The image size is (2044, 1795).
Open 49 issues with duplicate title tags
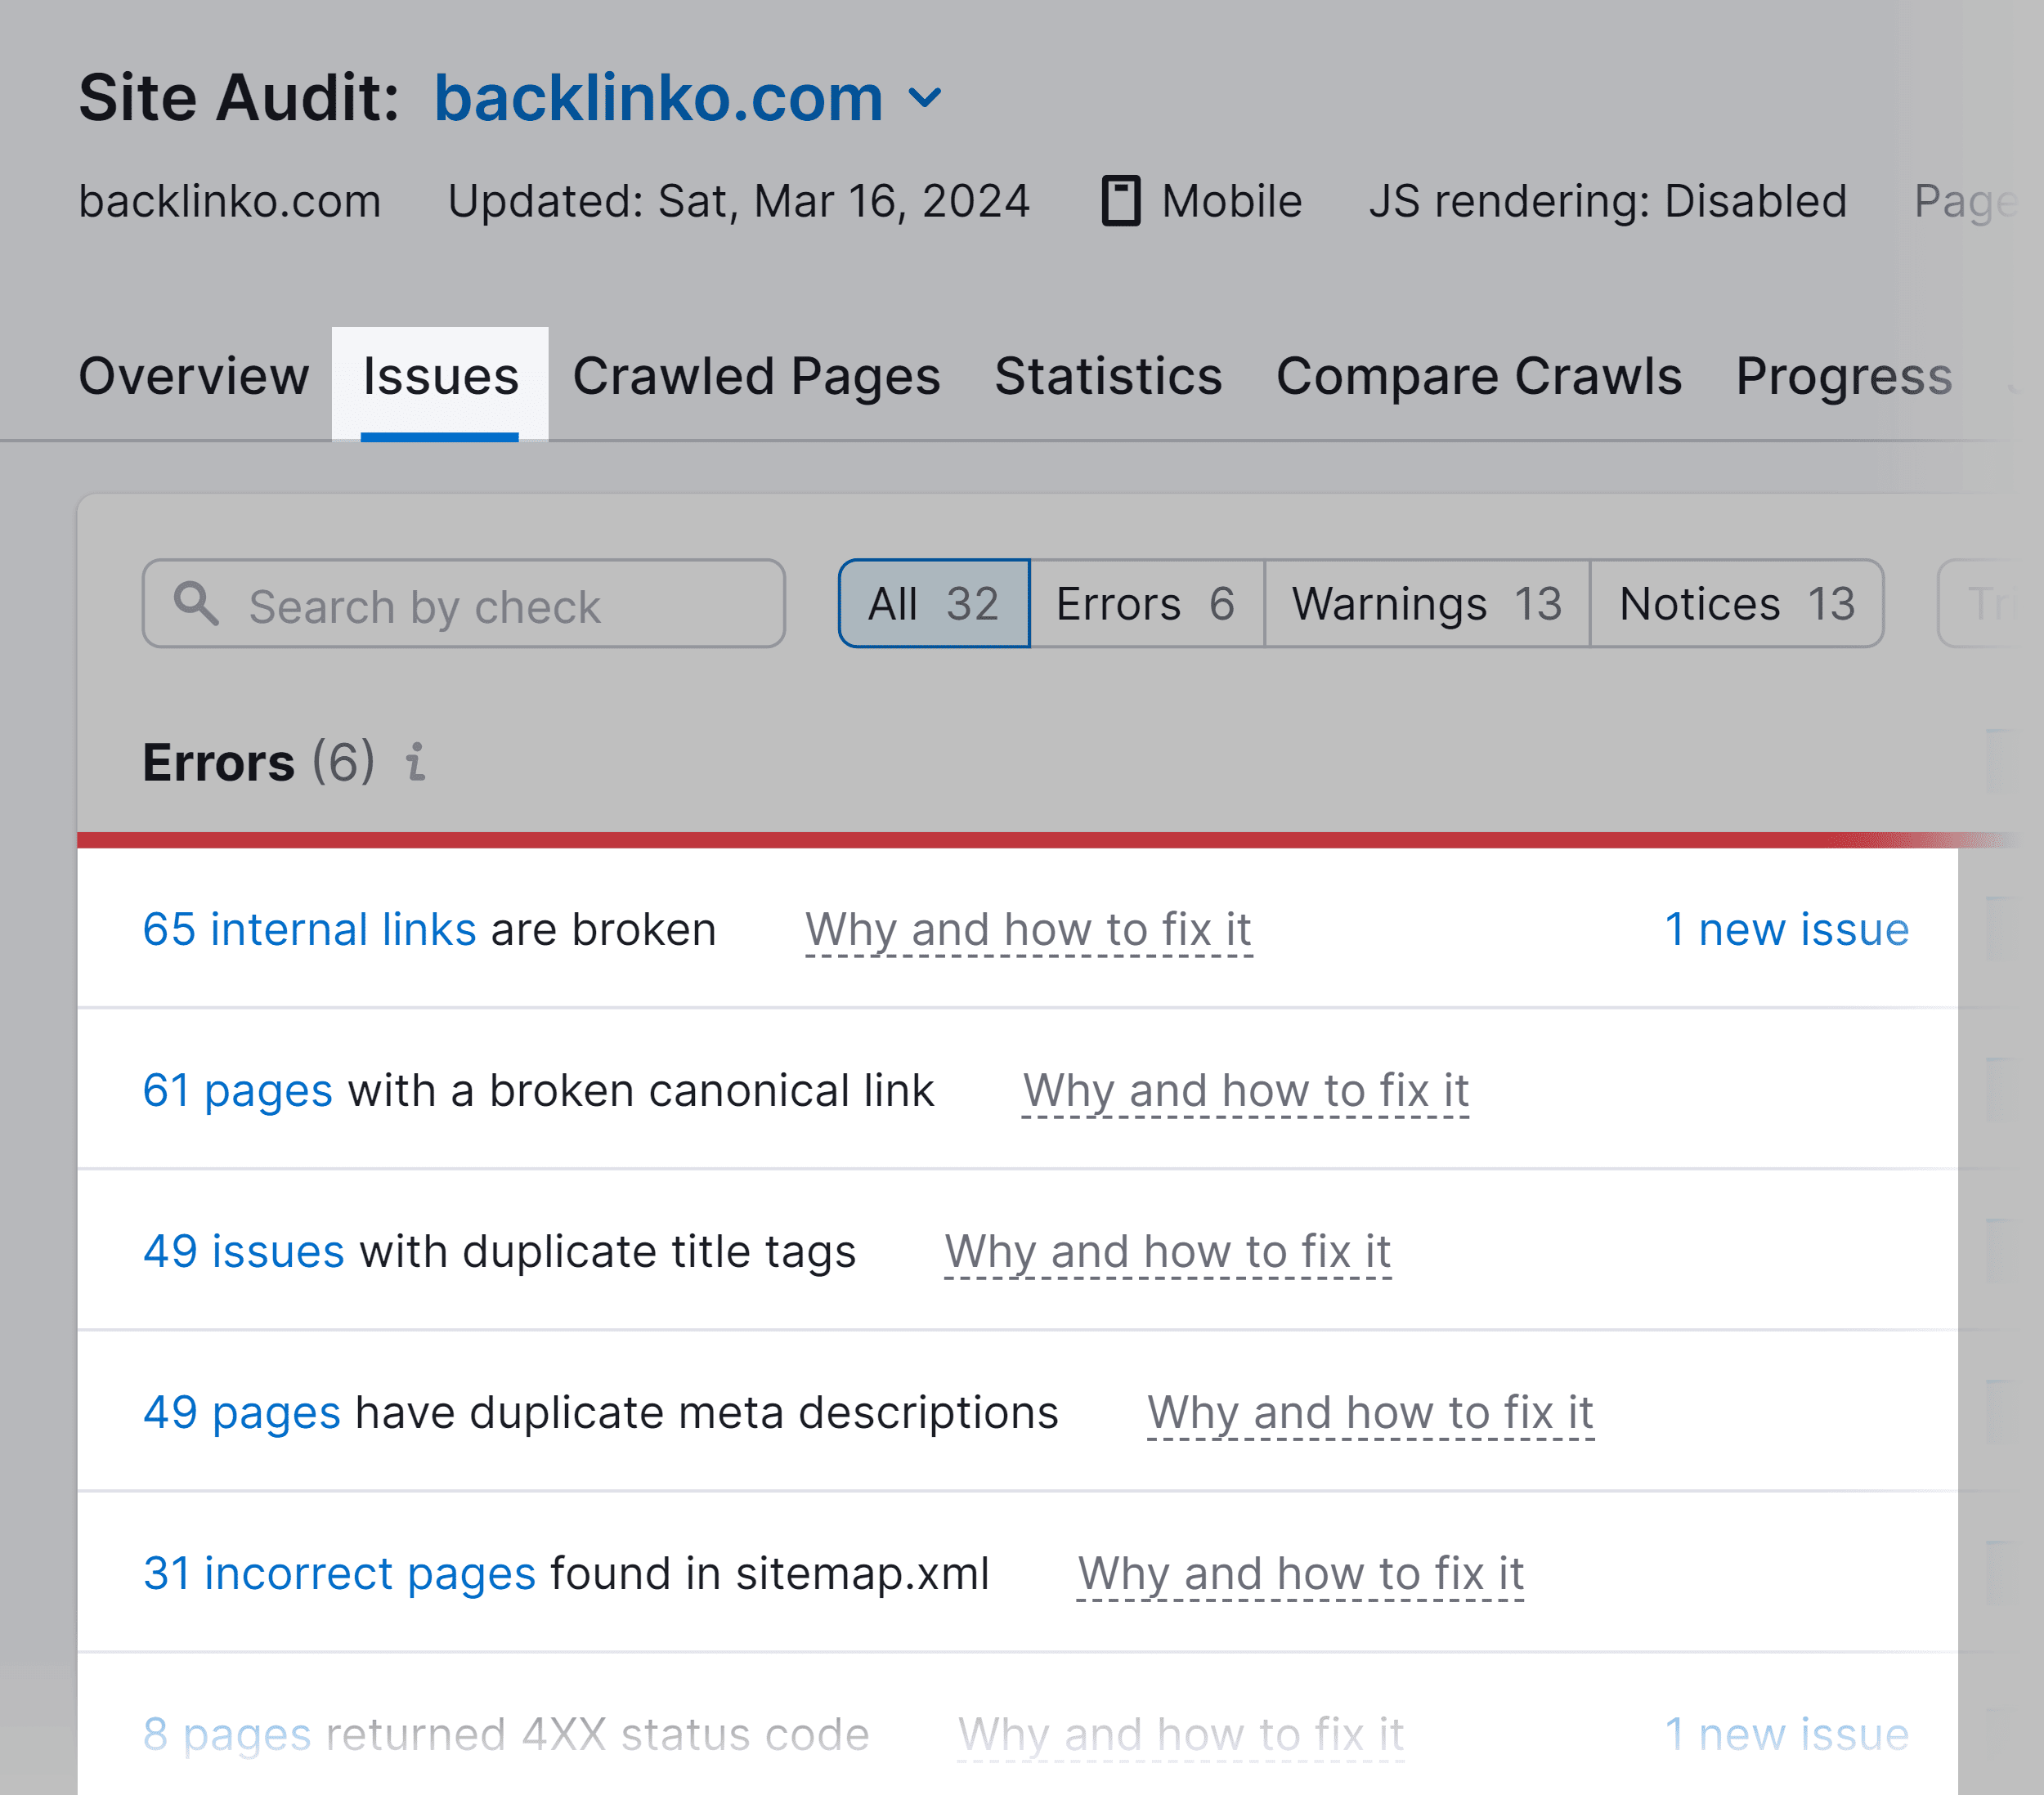pyautogui.click(x=243, y=1251)
